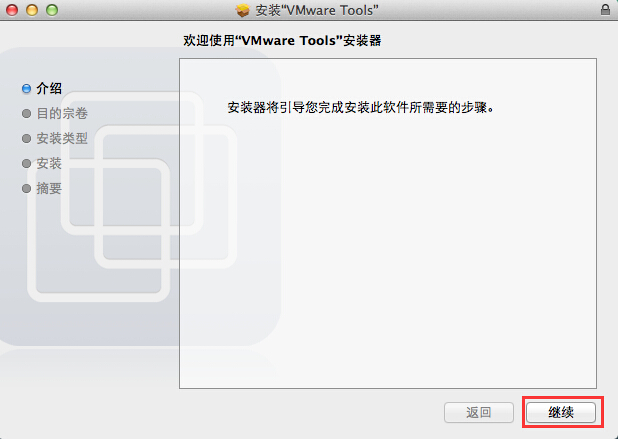Select the 安装 step label
This screenshot has height=439, width=618.
(x=49, y=163)
